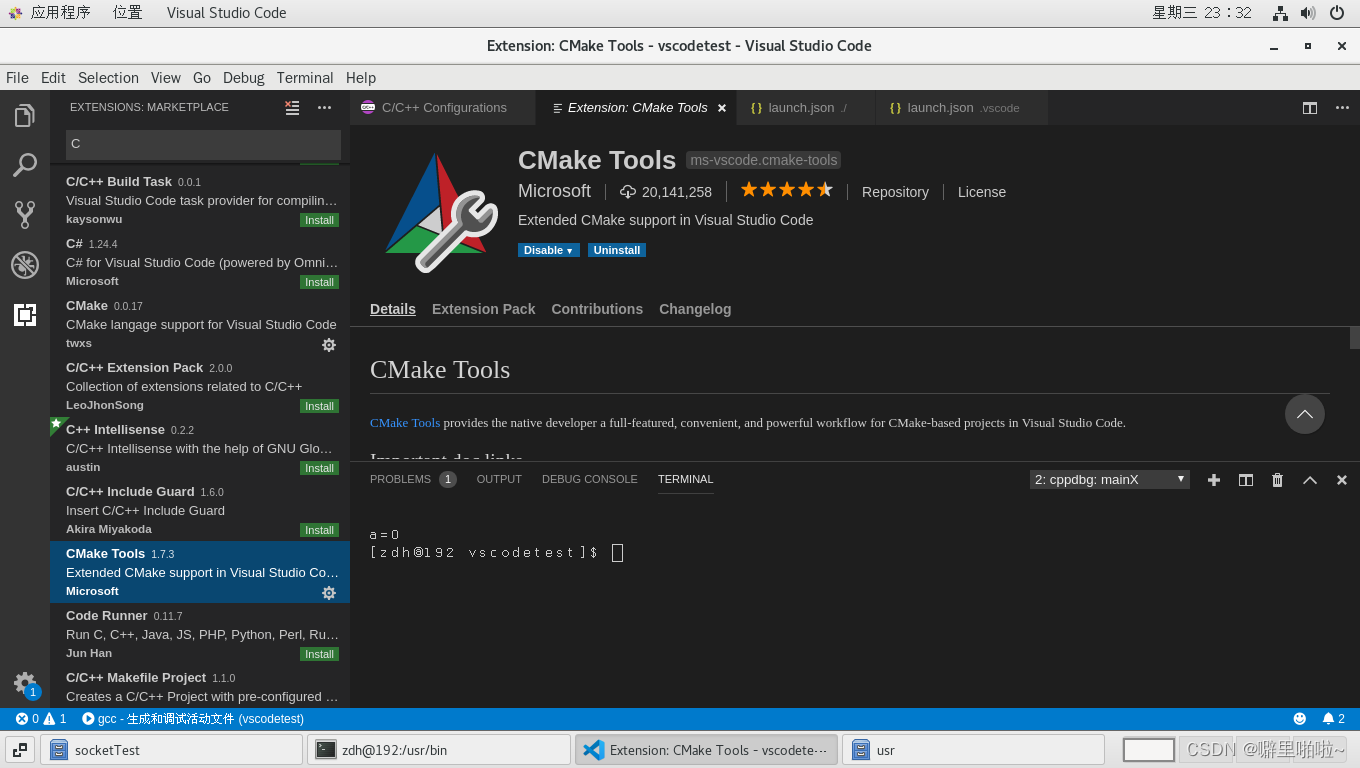Open gear settings for CMake twxs extension
Viewport: 1360px width, 768px height.
[329, 345]
